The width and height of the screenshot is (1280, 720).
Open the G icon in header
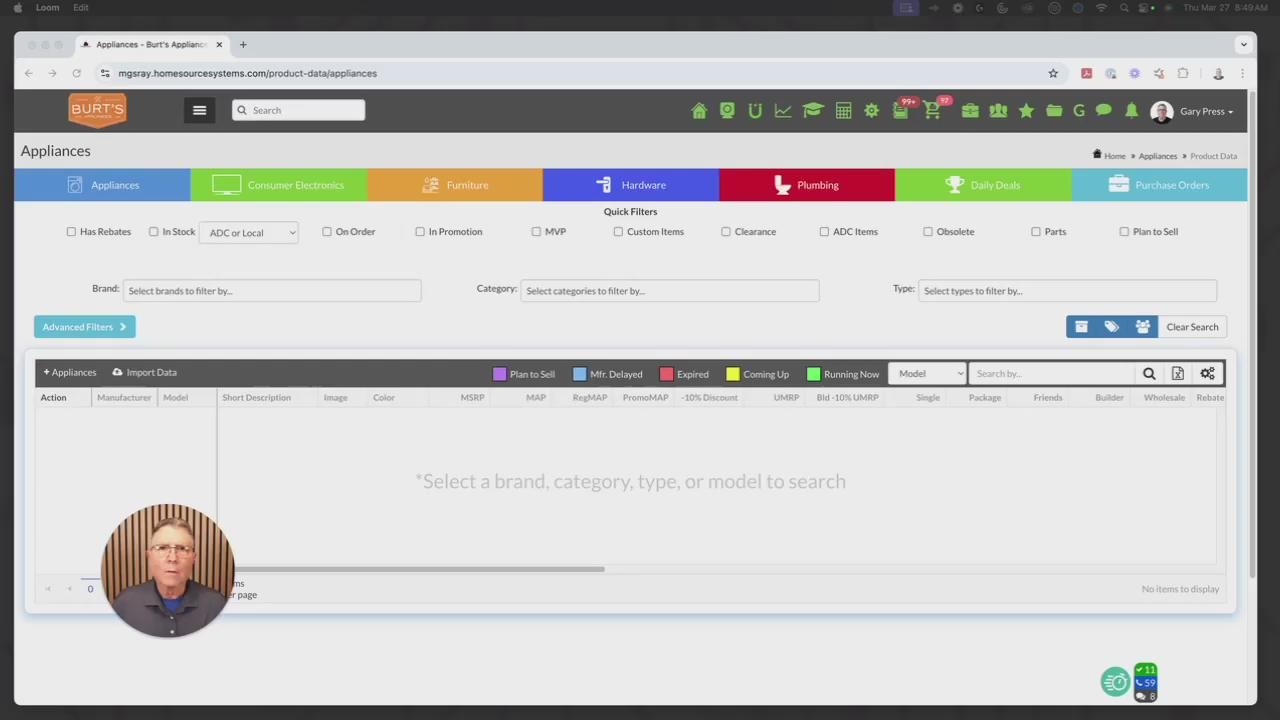coord(1079,111)
